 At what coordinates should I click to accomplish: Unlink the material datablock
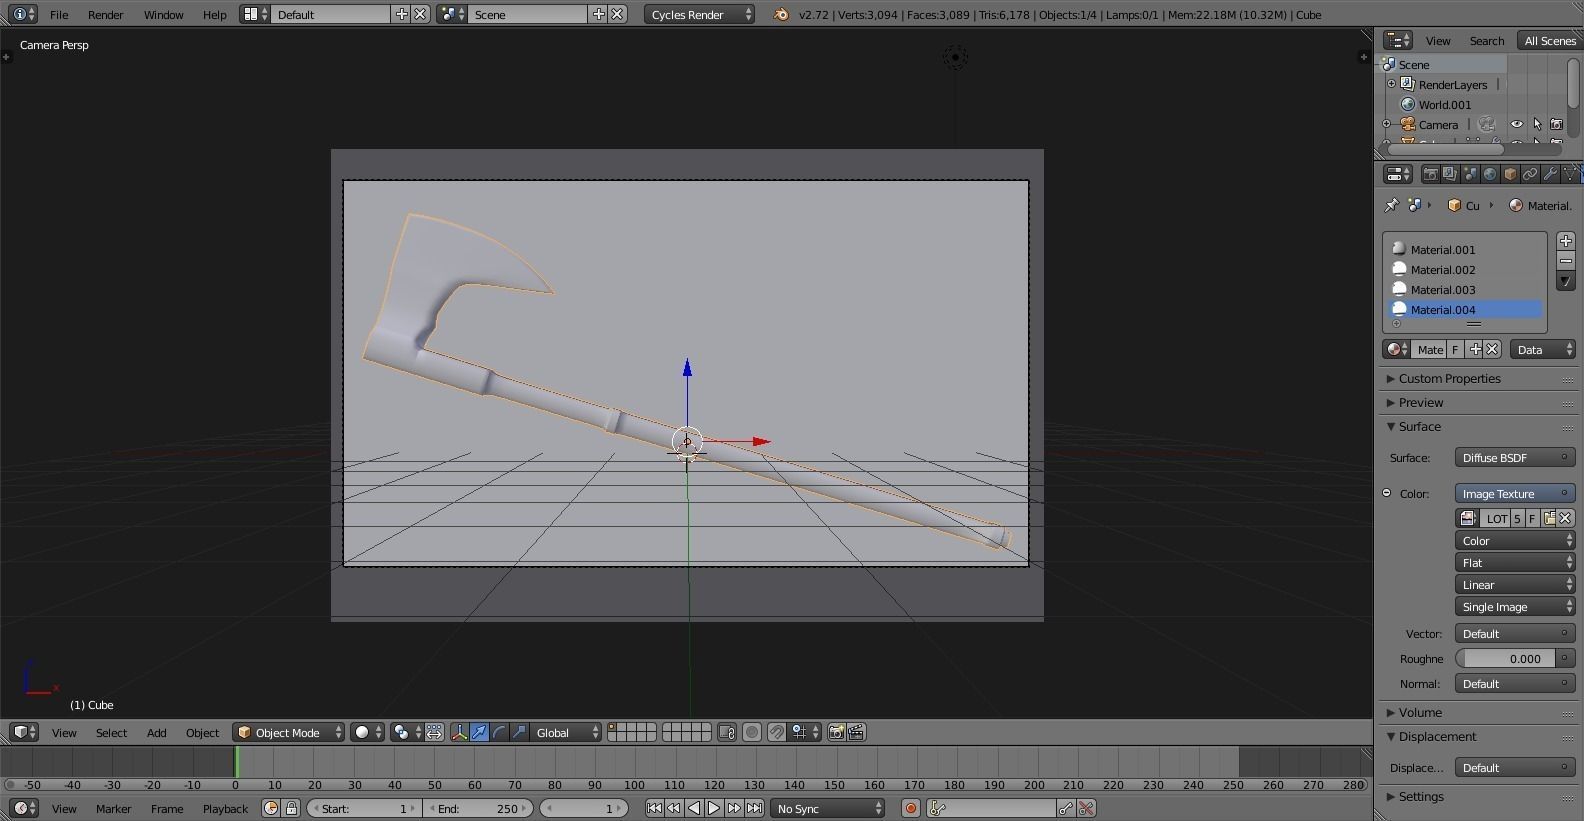[x=1492, y=349]
